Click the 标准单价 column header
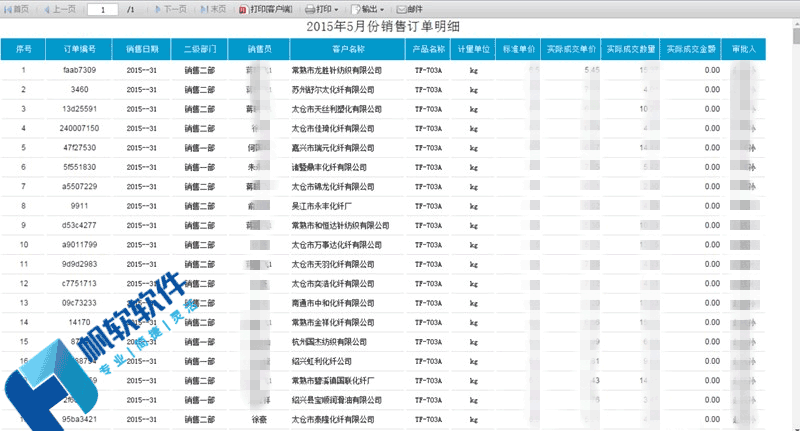Viewport: 800px width, 431px height. tap(518, 49)
